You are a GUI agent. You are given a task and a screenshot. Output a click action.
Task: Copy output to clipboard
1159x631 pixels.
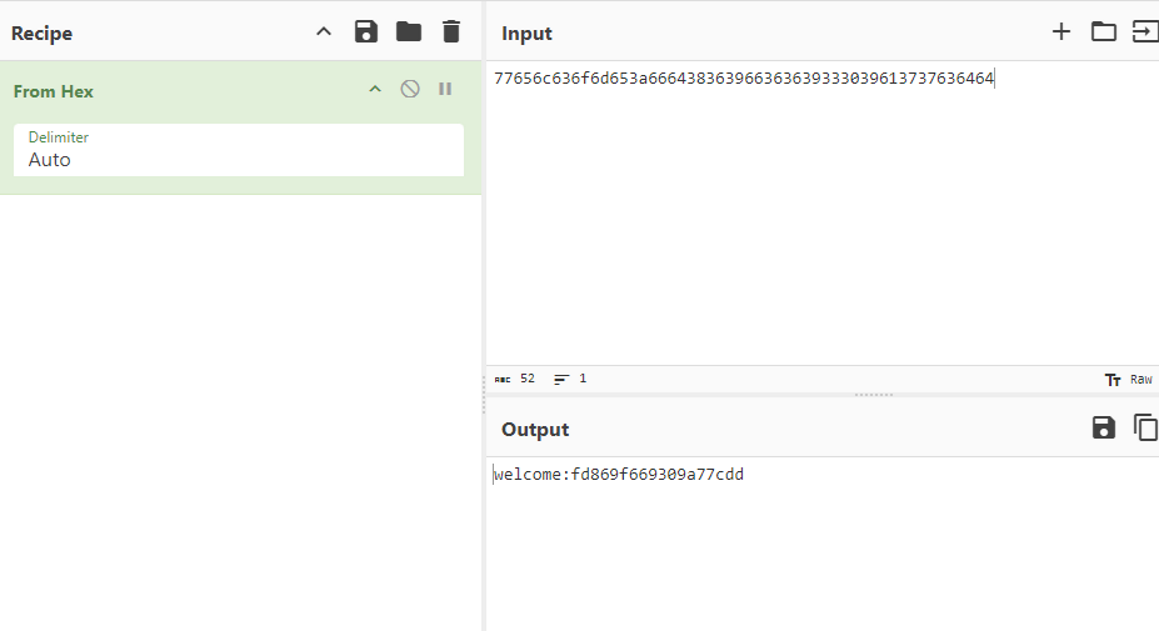coord(1145,428)
